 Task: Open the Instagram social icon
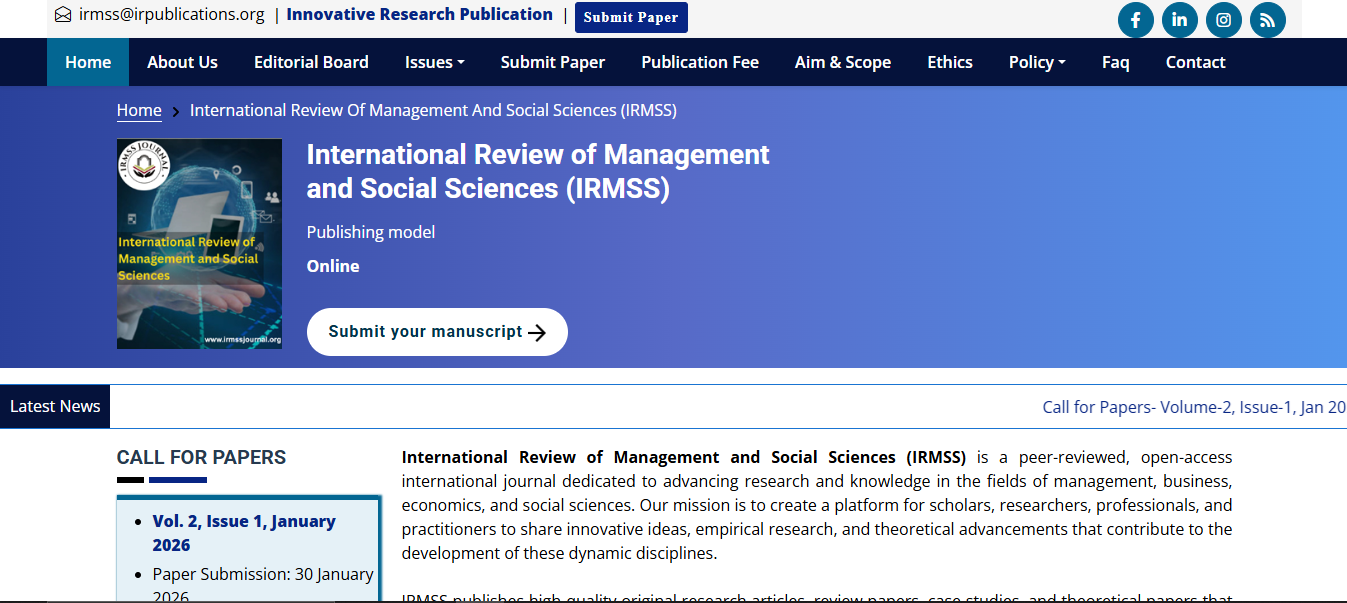(x=1223, y=20)
